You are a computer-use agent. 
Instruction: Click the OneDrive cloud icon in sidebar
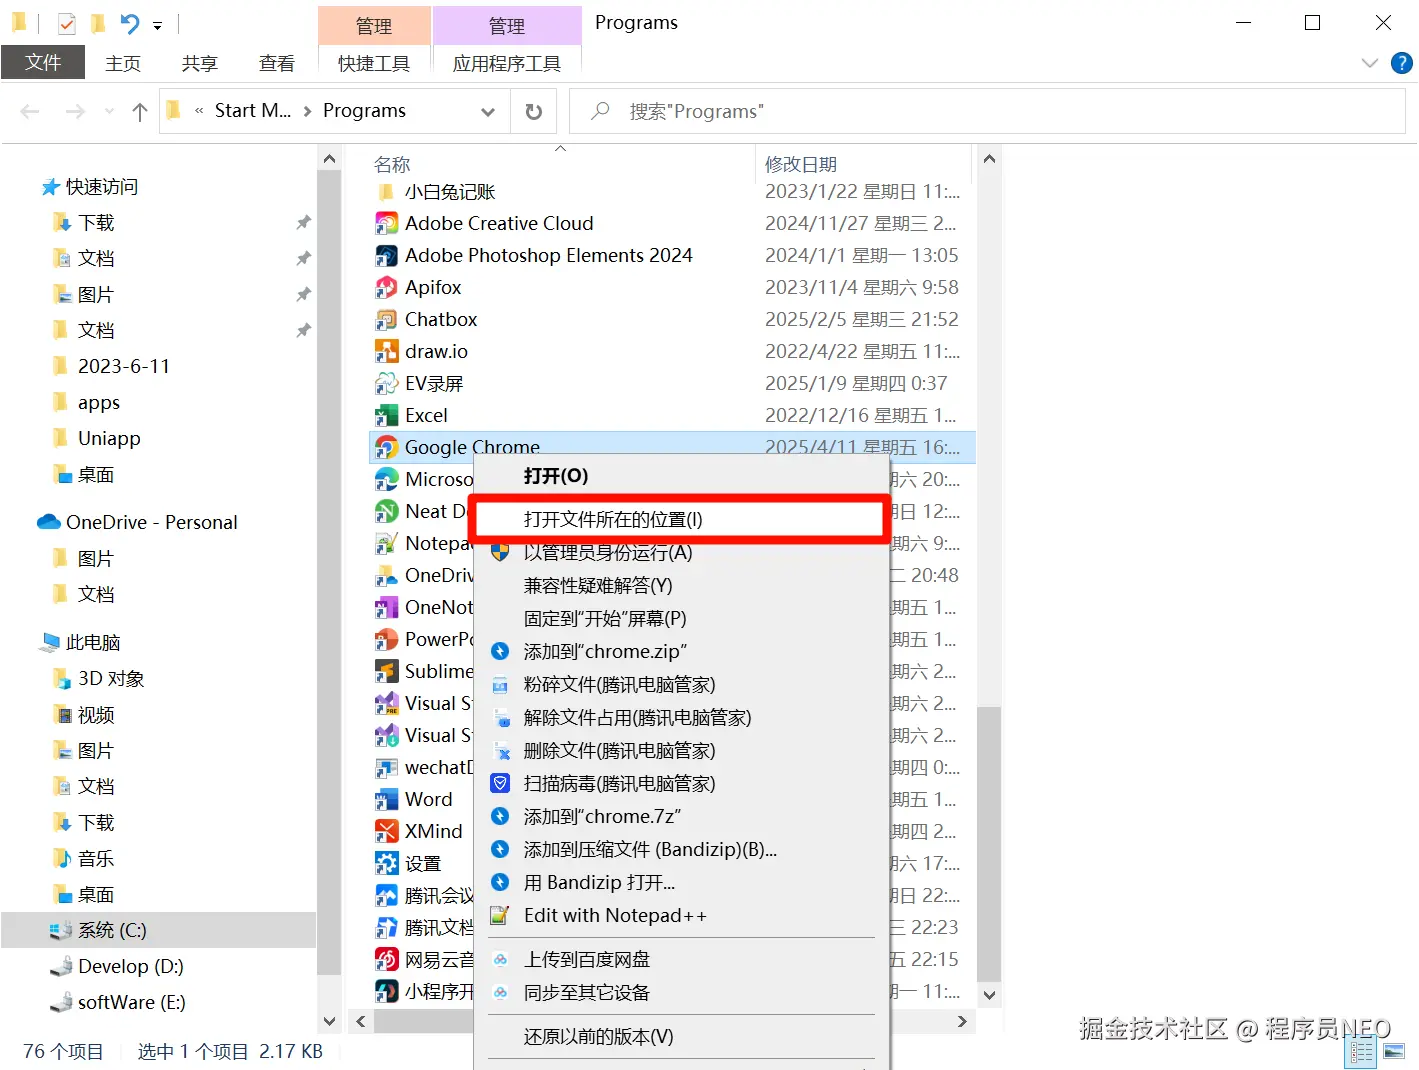49,522
